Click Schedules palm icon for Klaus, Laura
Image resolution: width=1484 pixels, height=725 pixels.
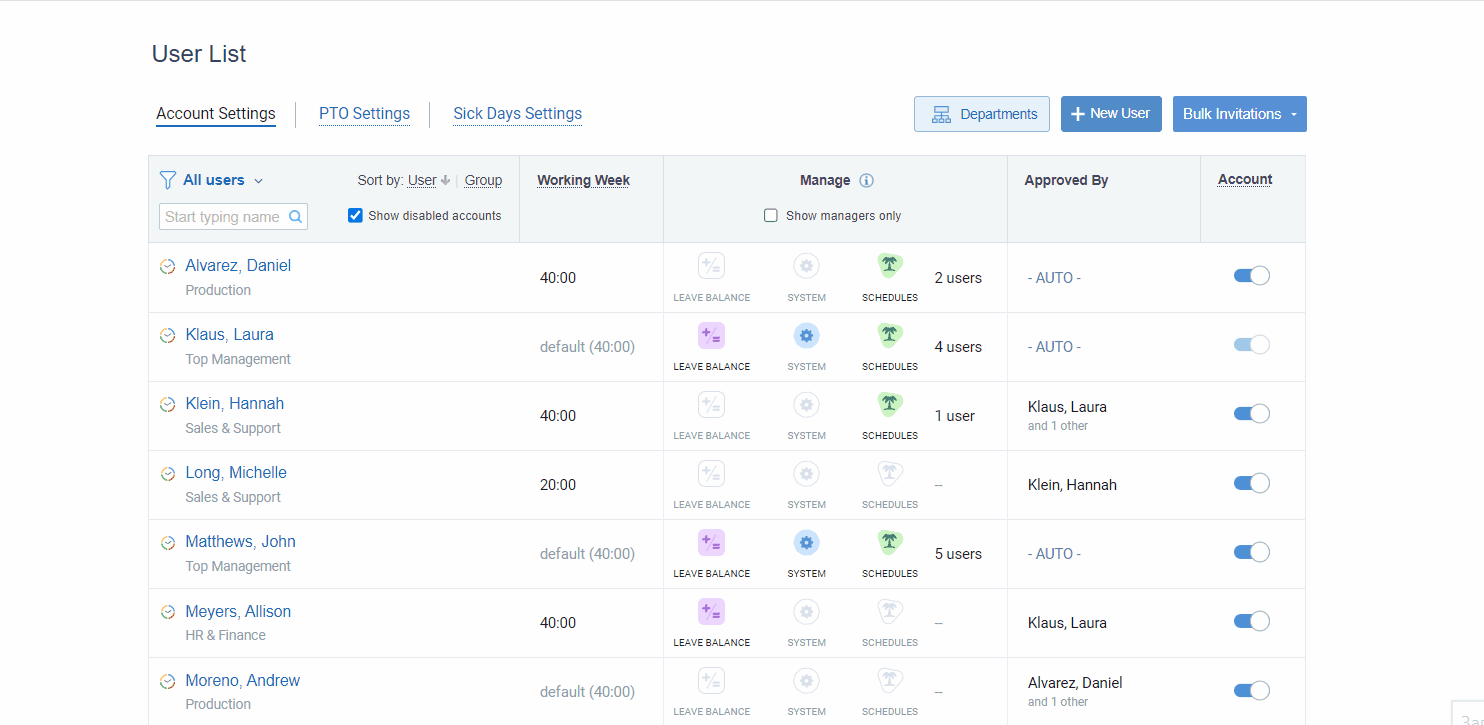[x=890, y=335]
